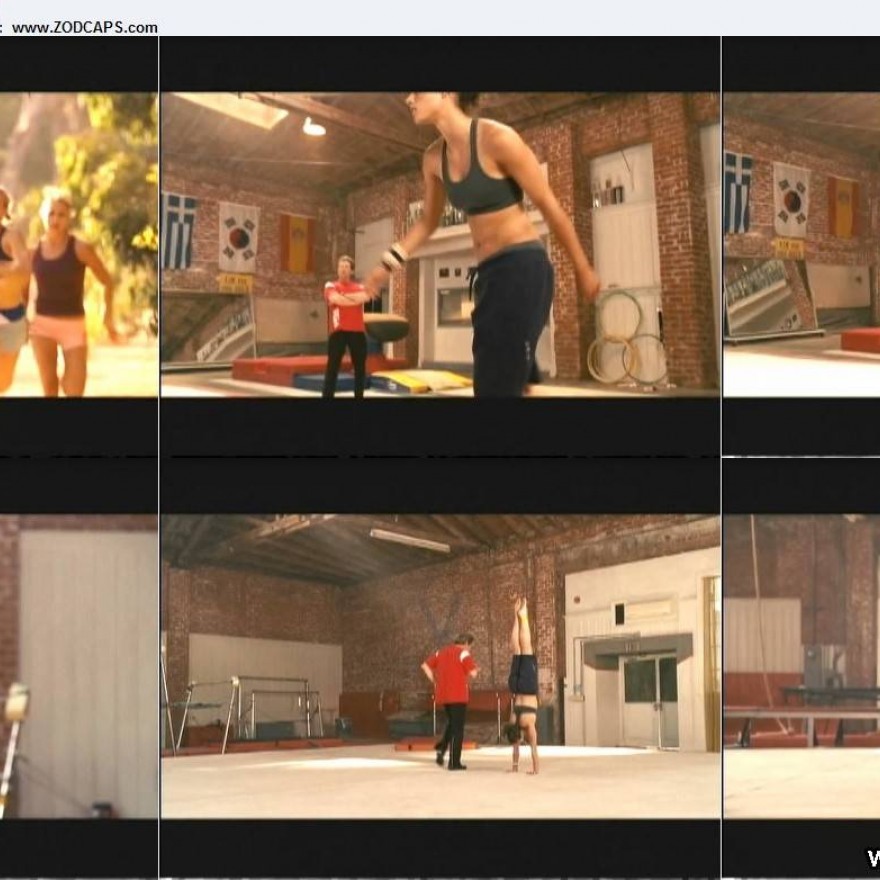Open the top-left outdoor joggers thumbnail

[x=78, y=244]
